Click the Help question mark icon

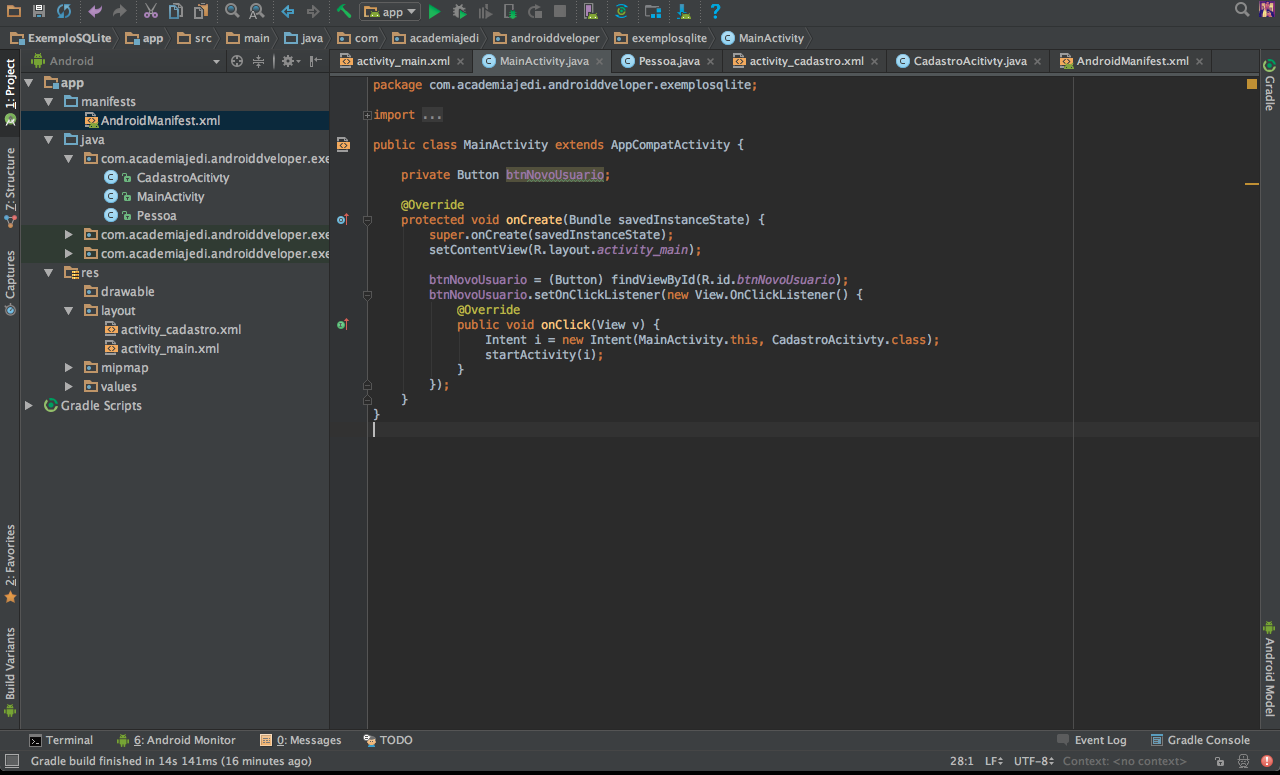[x=715, y=12]
